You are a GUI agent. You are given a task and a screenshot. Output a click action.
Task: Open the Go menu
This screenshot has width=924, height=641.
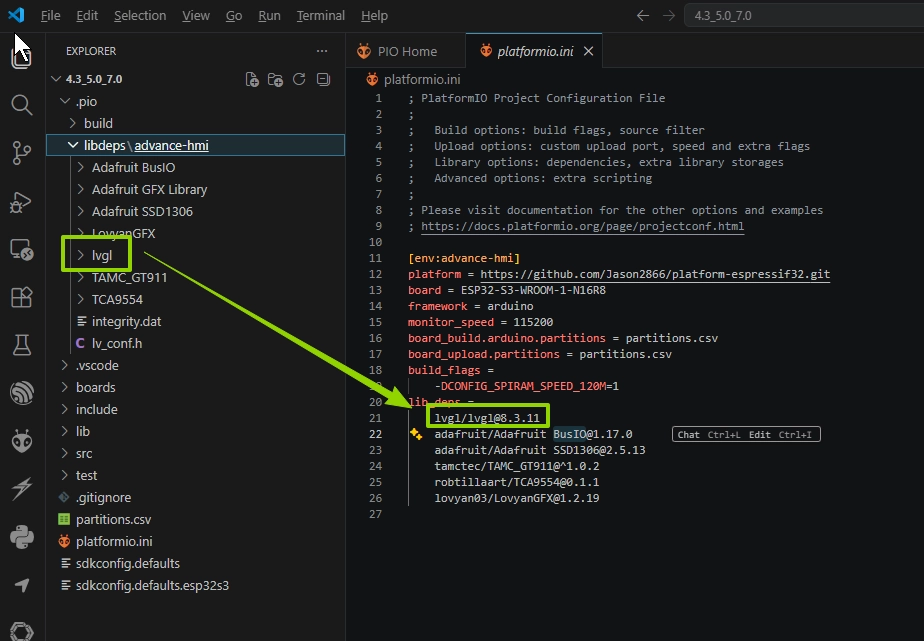pos(234,15)
